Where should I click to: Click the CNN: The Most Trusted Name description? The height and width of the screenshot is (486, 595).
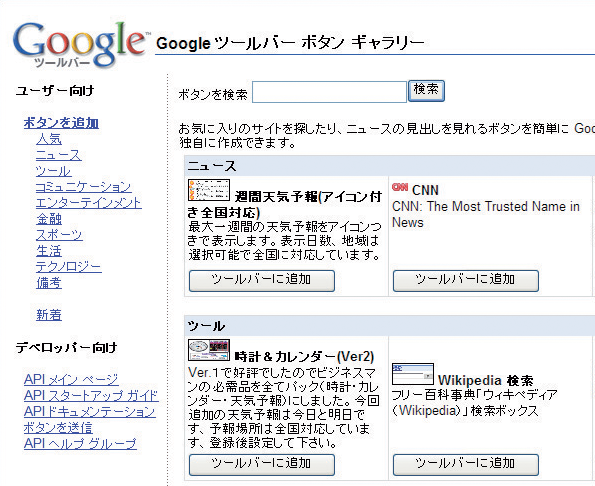click(486, 214)
